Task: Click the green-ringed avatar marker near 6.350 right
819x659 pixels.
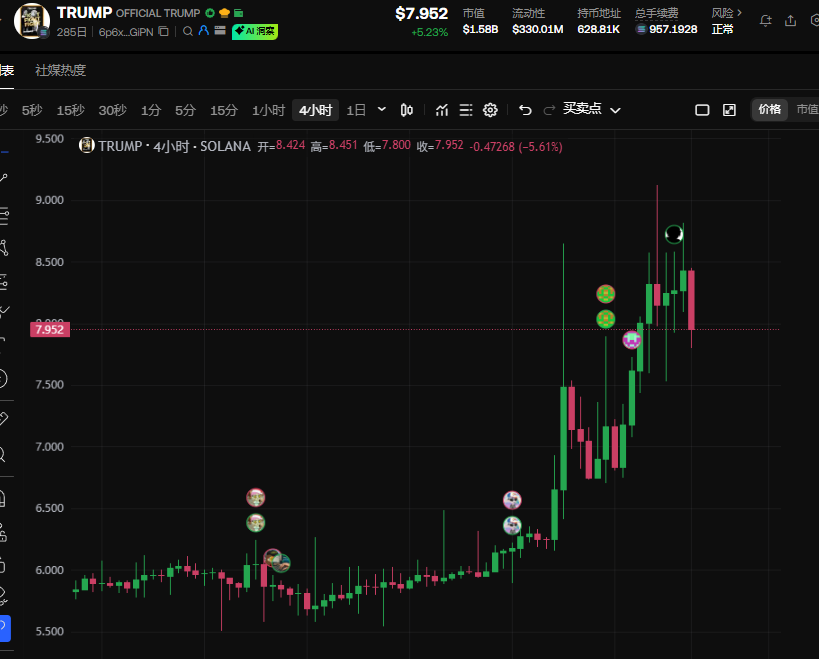Action: 512,525
